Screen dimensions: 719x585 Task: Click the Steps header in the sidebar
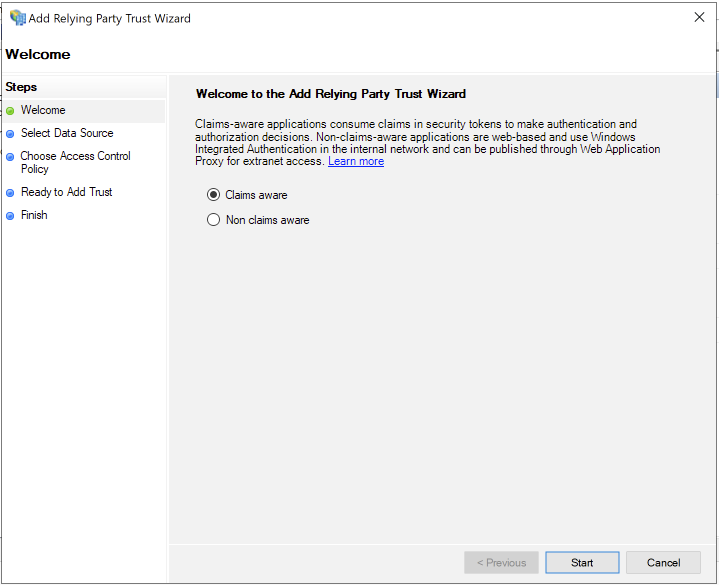click(21, 87)
